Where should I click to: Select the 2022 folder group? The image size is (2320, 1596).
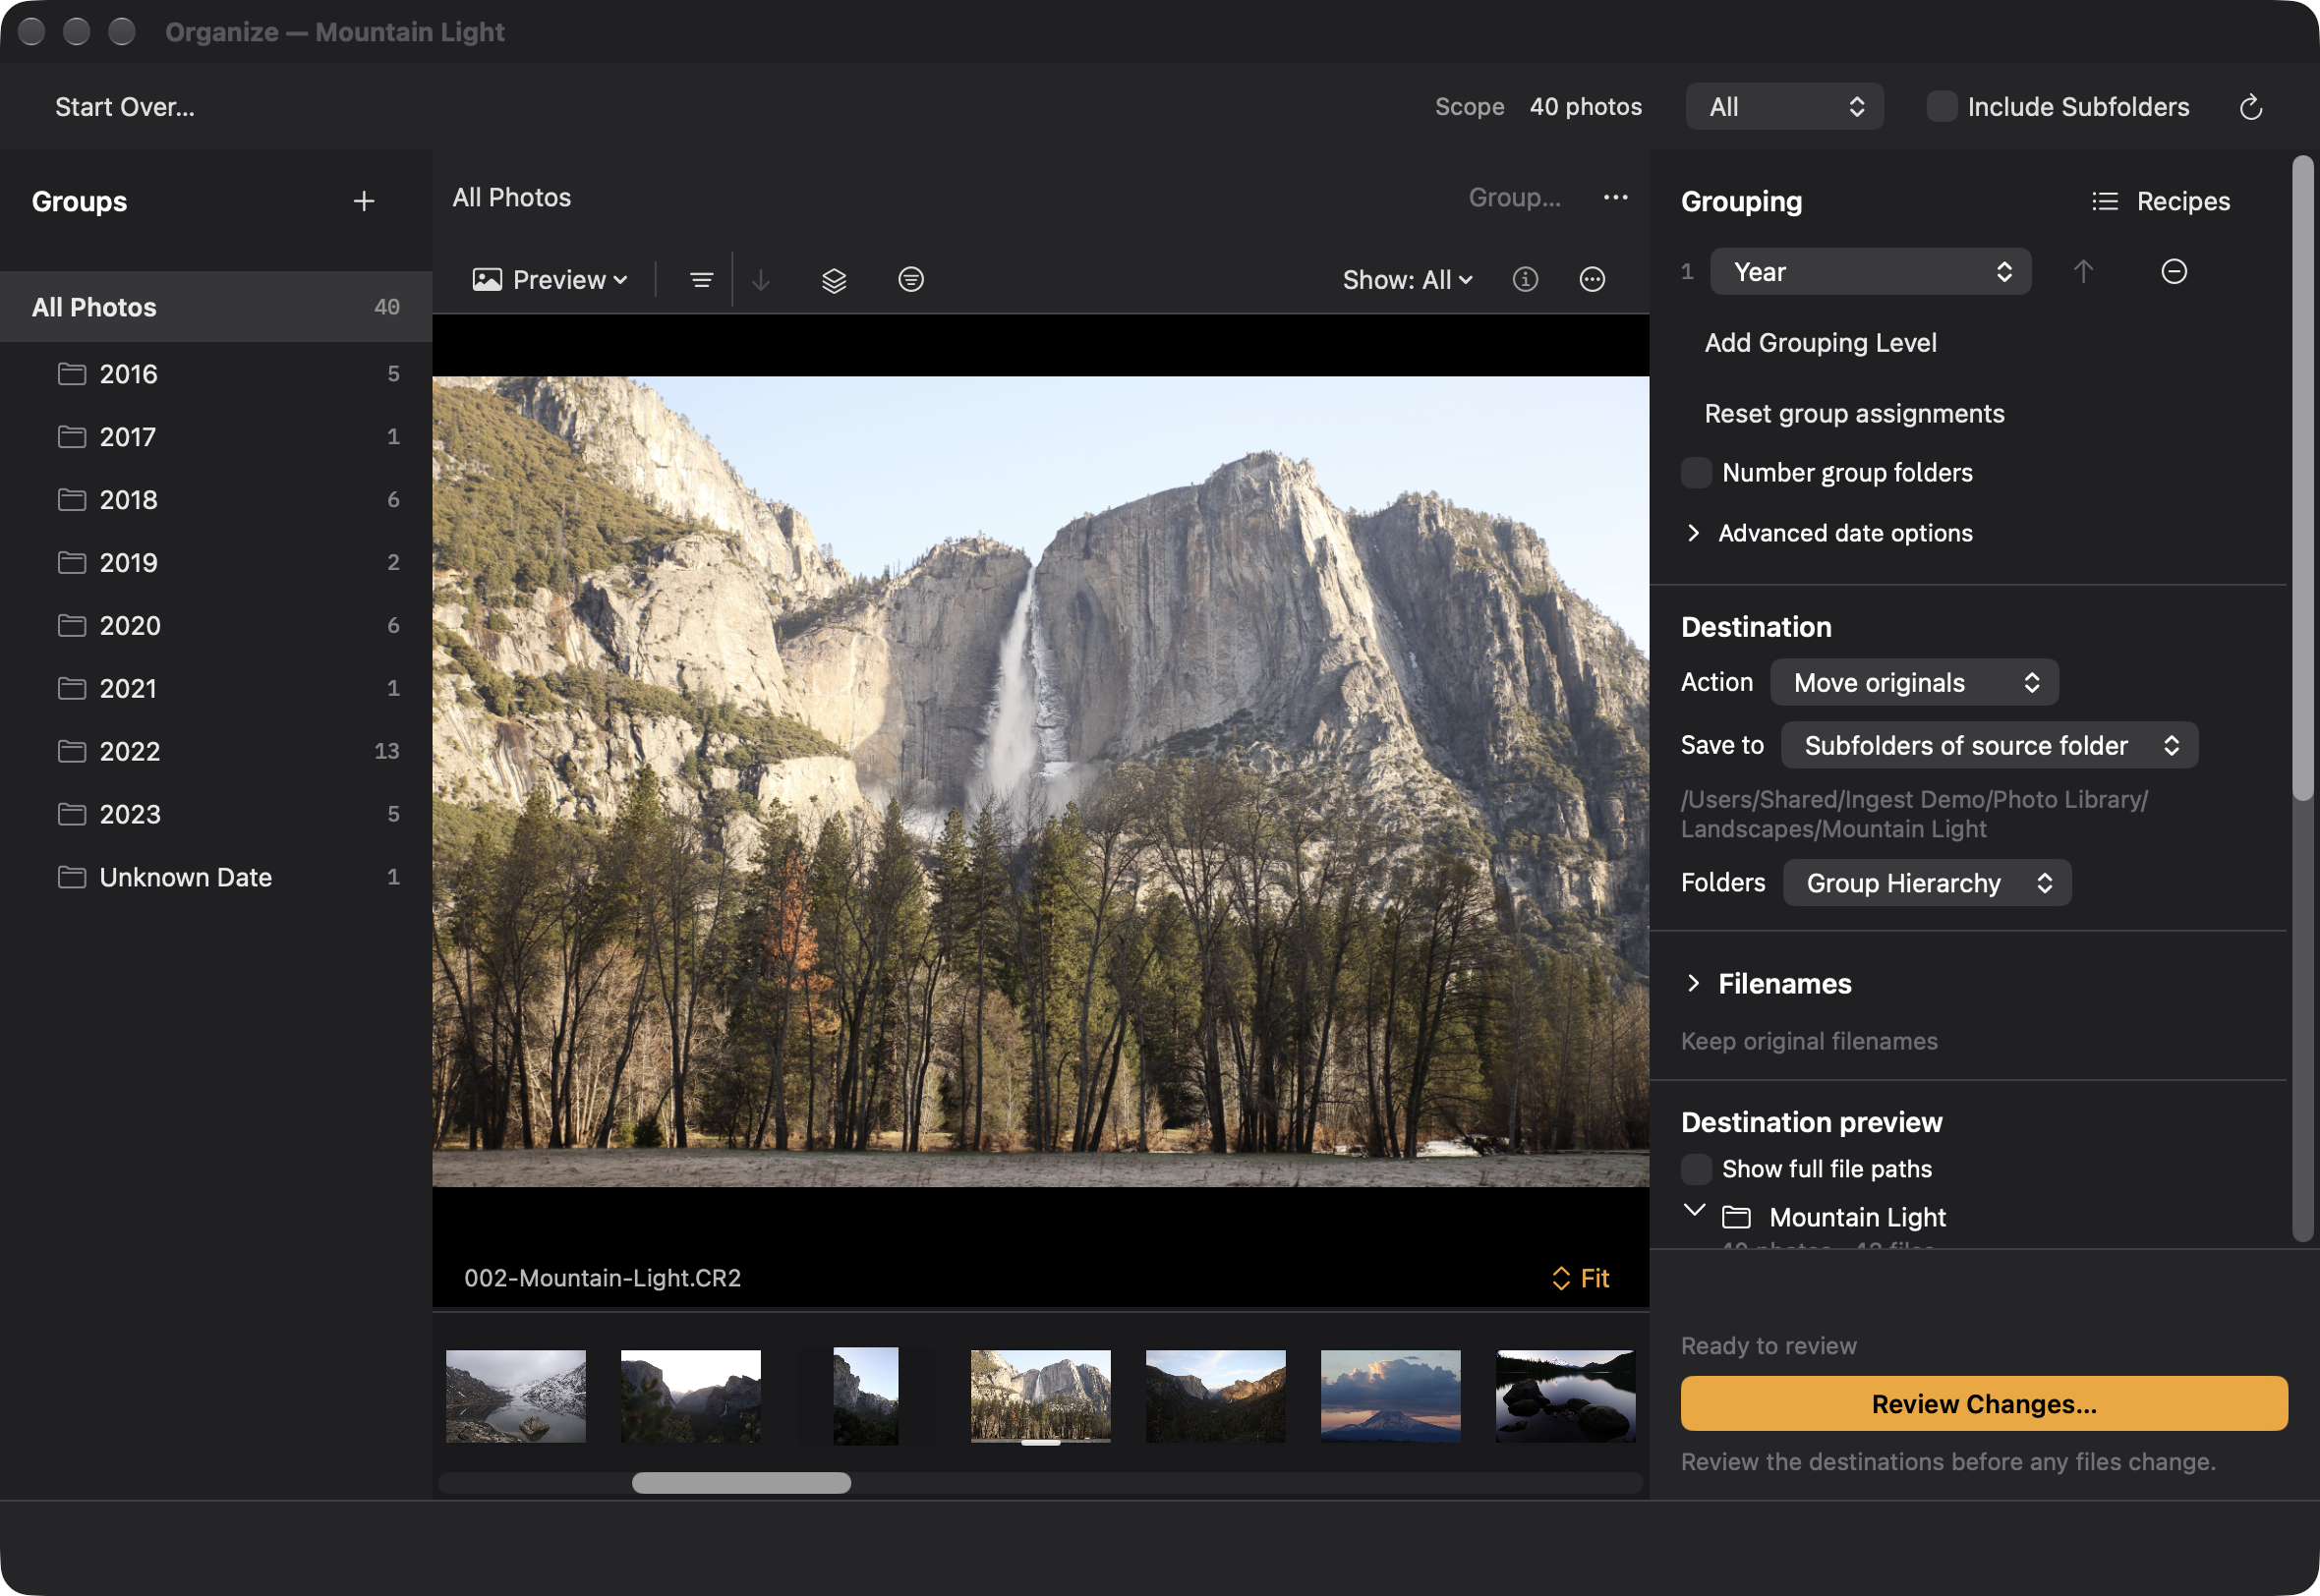click(x=216, y=751)
